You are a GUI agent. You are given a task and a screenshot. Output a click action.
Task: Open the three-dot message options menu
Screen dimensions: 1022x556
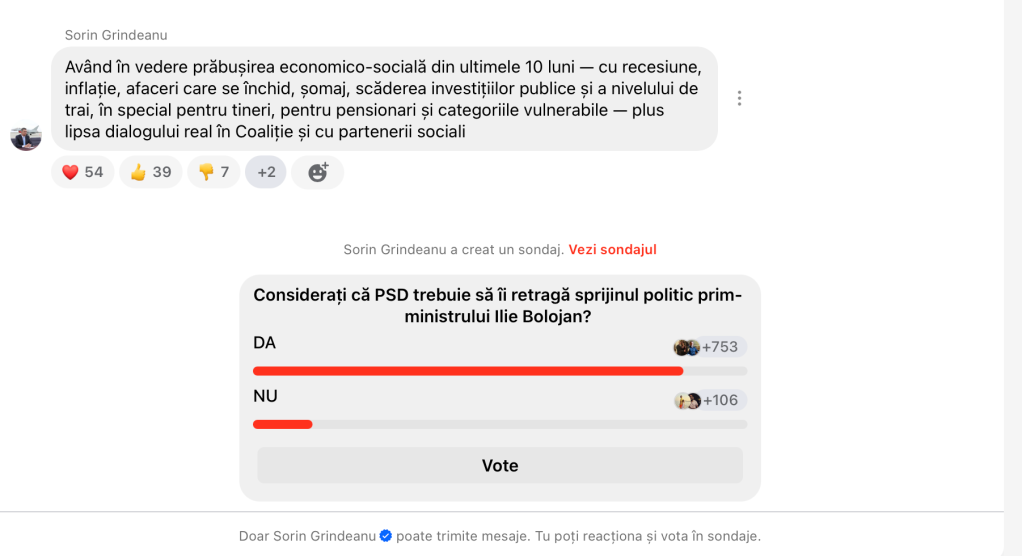pos(739,98)
